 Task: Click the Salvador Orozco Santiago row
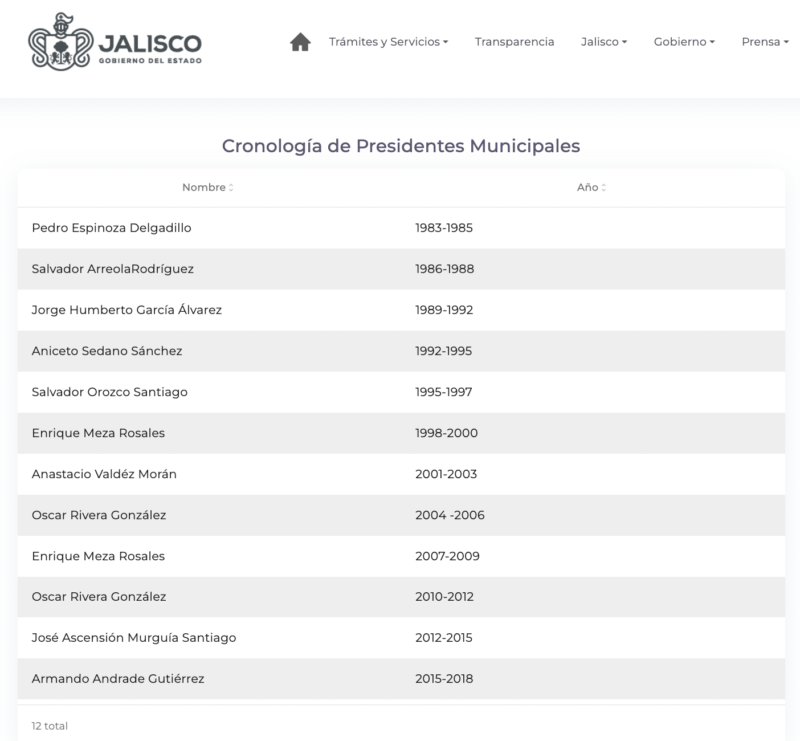pos(110,392)
